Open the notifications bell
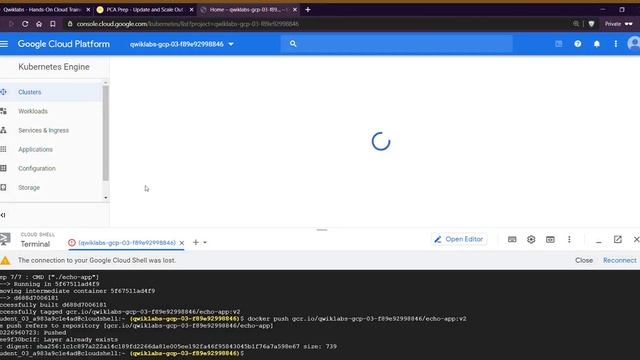Screen dimensions: 640x360 pyautogui.click(x=597, y=44)
